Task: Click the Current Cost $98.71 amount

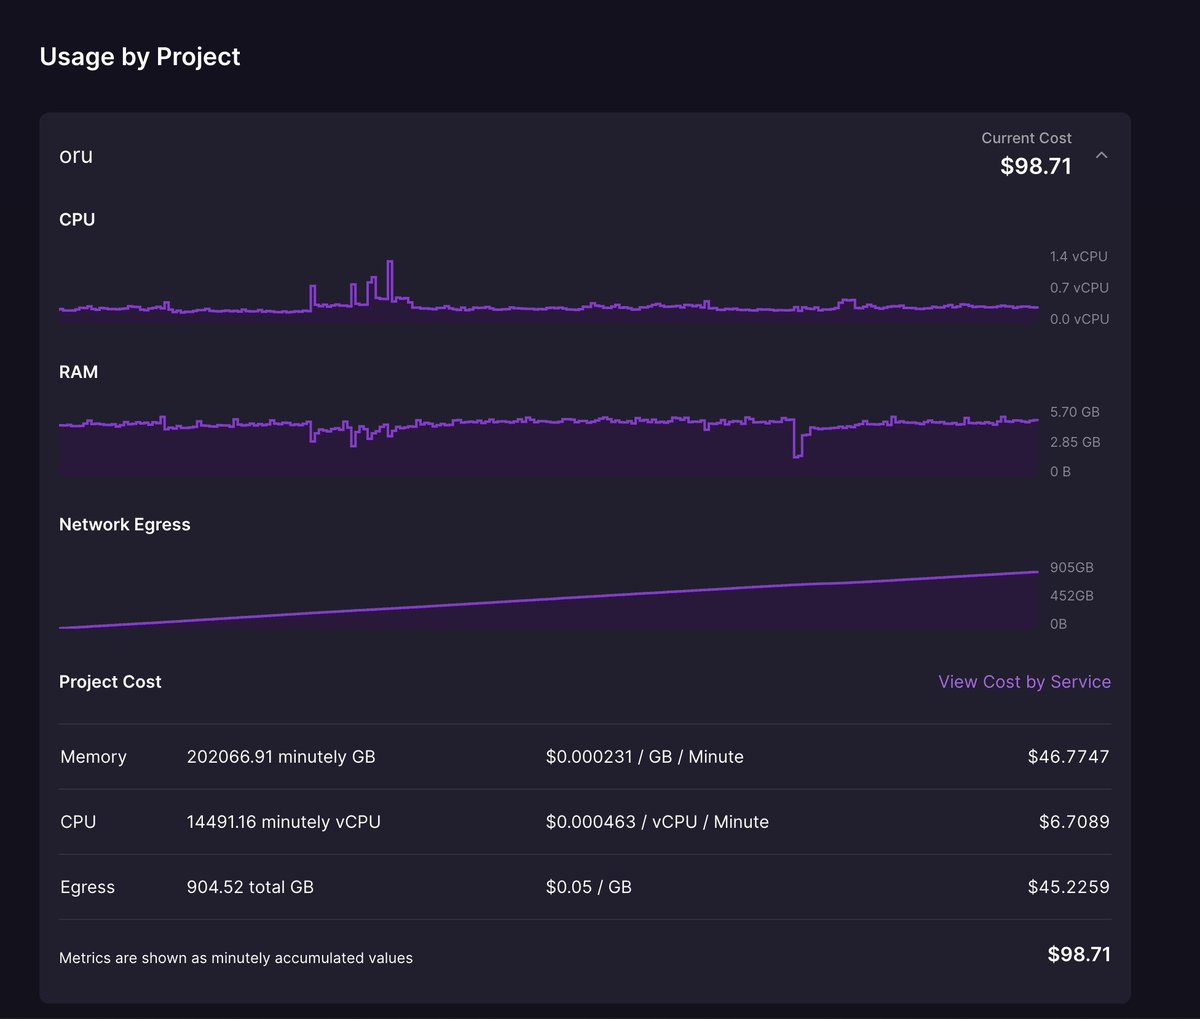Action: point(1036,166)
